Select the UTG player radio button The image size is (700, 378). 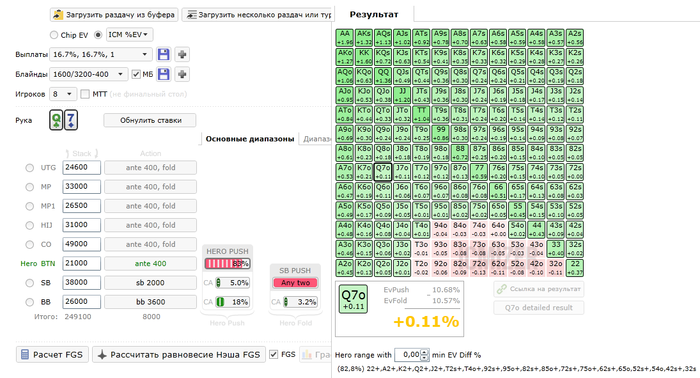(x=29, y=168)
